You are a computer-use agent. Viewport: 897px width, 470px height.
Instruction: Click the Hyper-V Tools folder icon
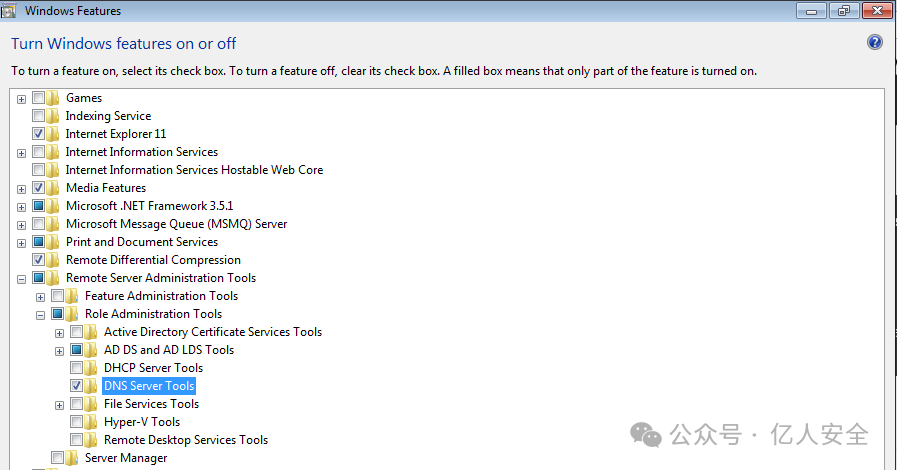(90, 422)
